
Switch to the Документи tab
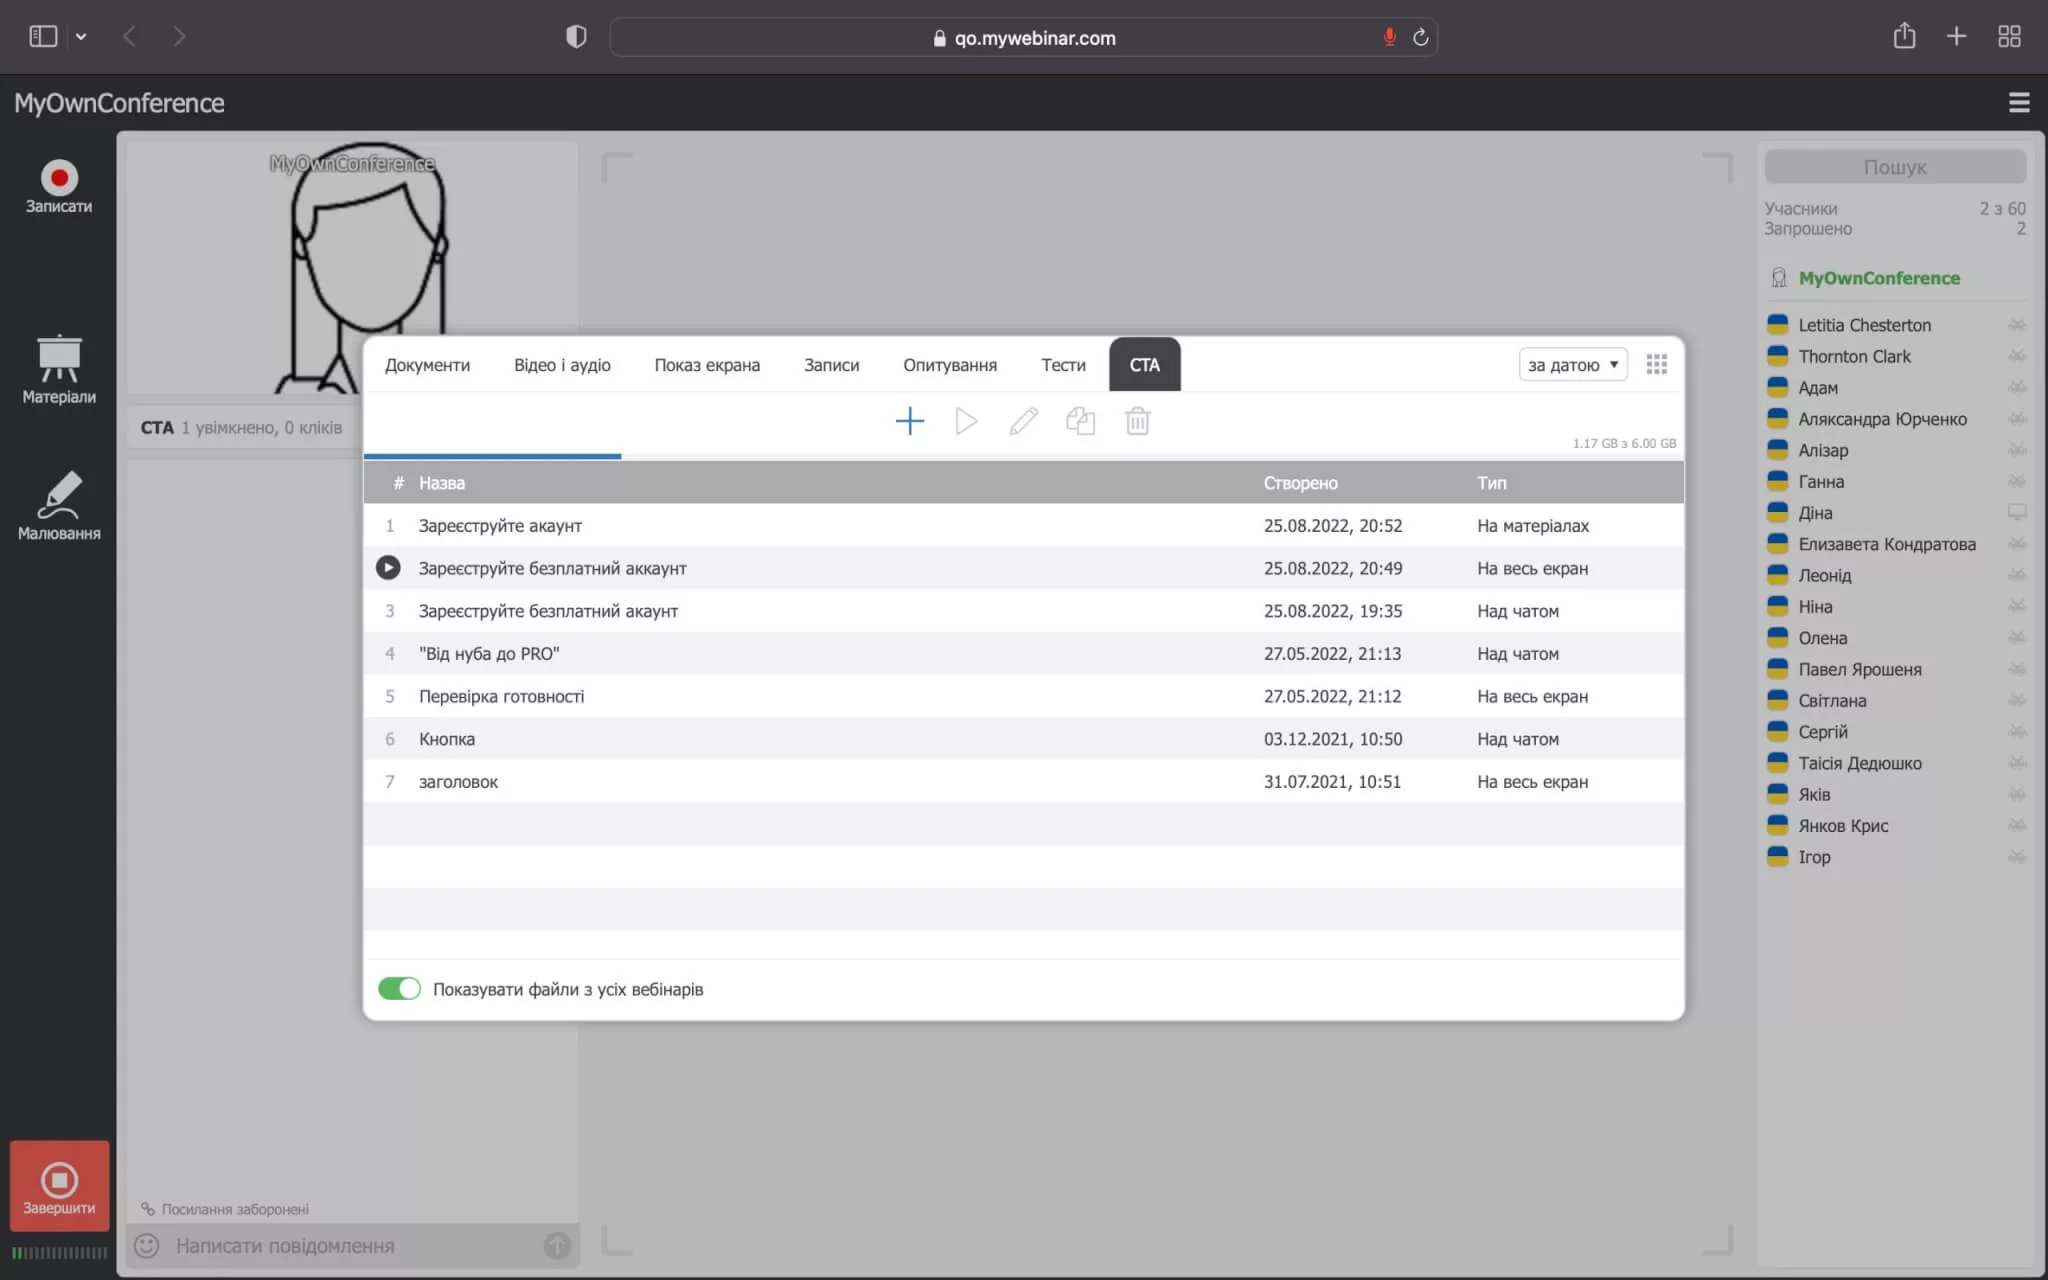[427, 365]
